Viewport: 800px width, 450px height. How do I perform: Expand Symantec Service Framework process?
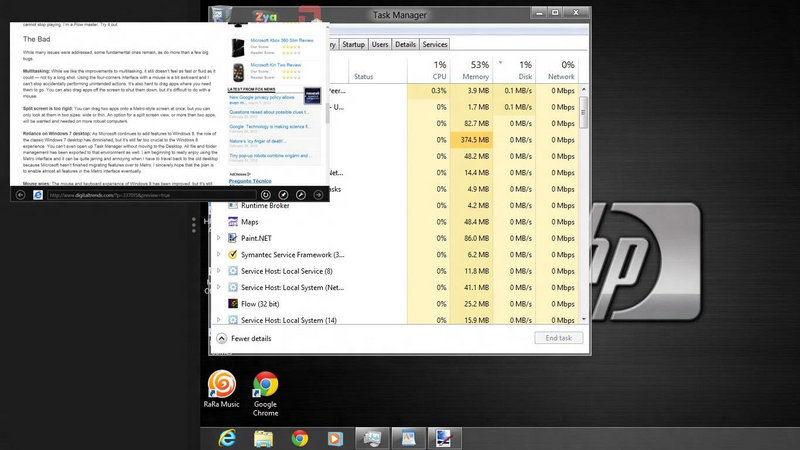point(219,255)
